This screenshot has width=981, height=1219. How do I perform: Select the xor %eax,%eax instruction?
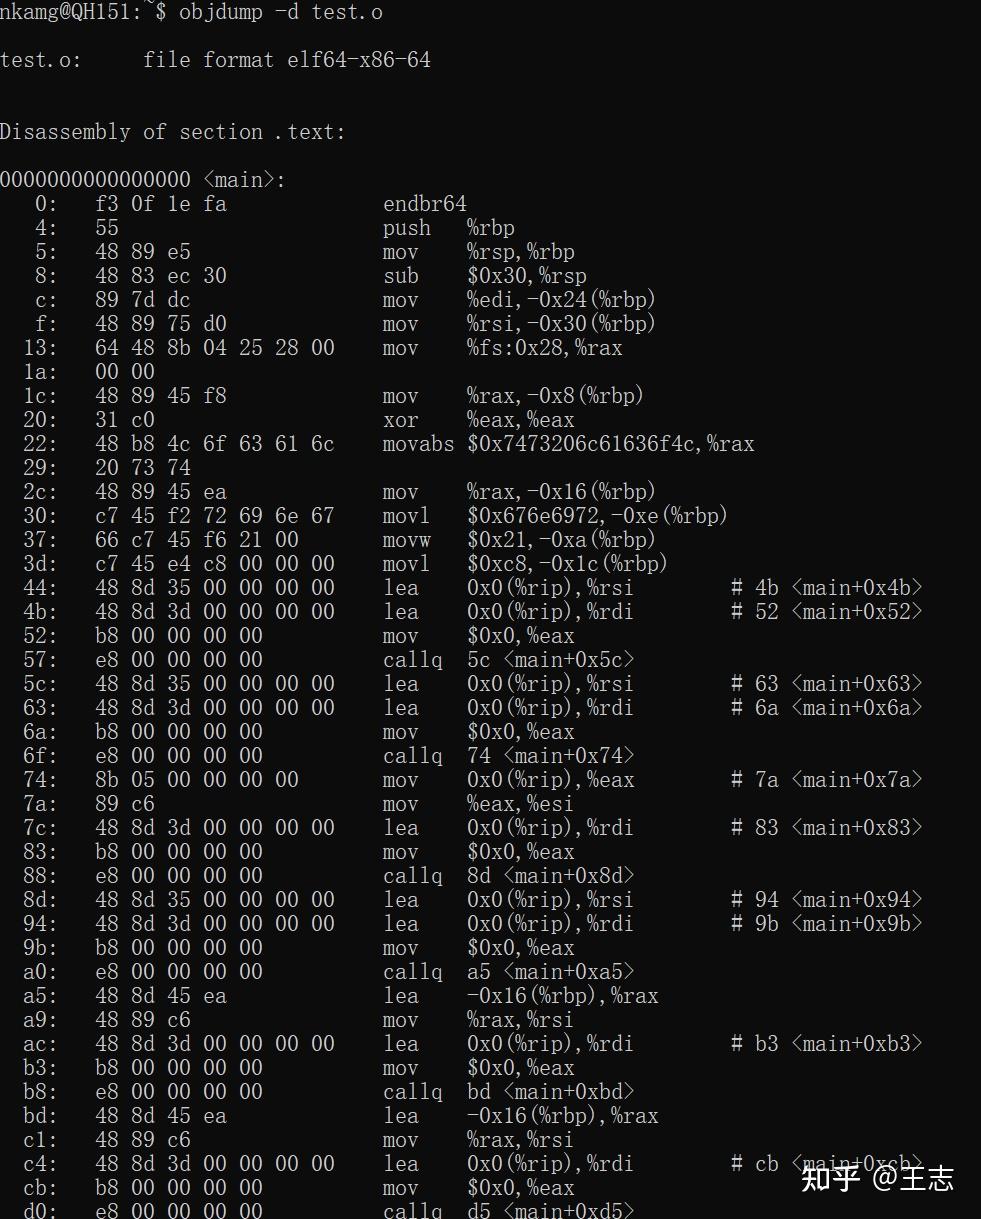coord(479,420)
